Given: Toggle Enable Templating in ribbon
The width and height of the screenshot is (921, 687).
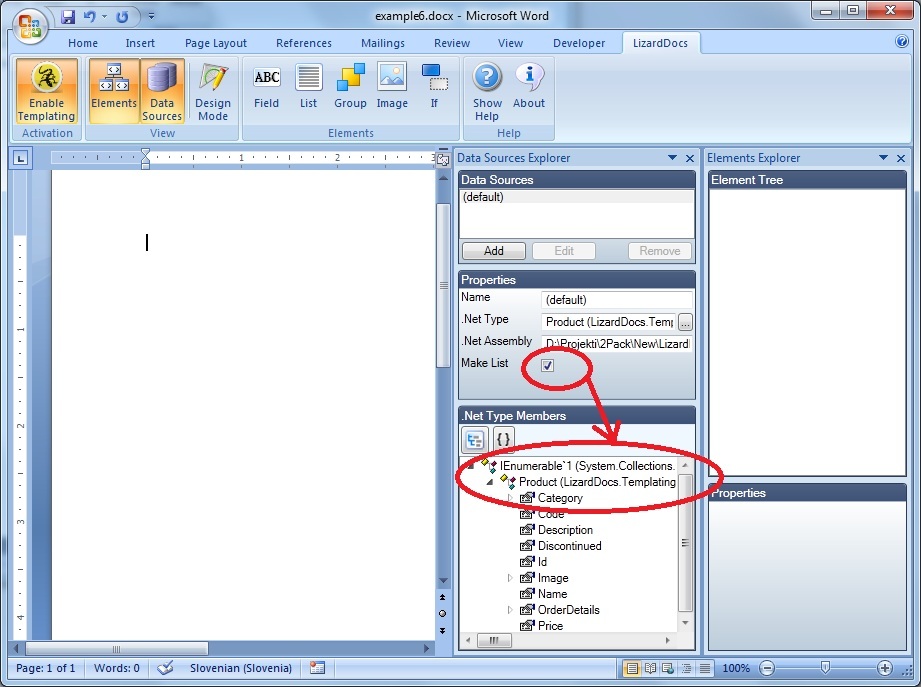Looking at the screenshot, I should coord(46,92).
